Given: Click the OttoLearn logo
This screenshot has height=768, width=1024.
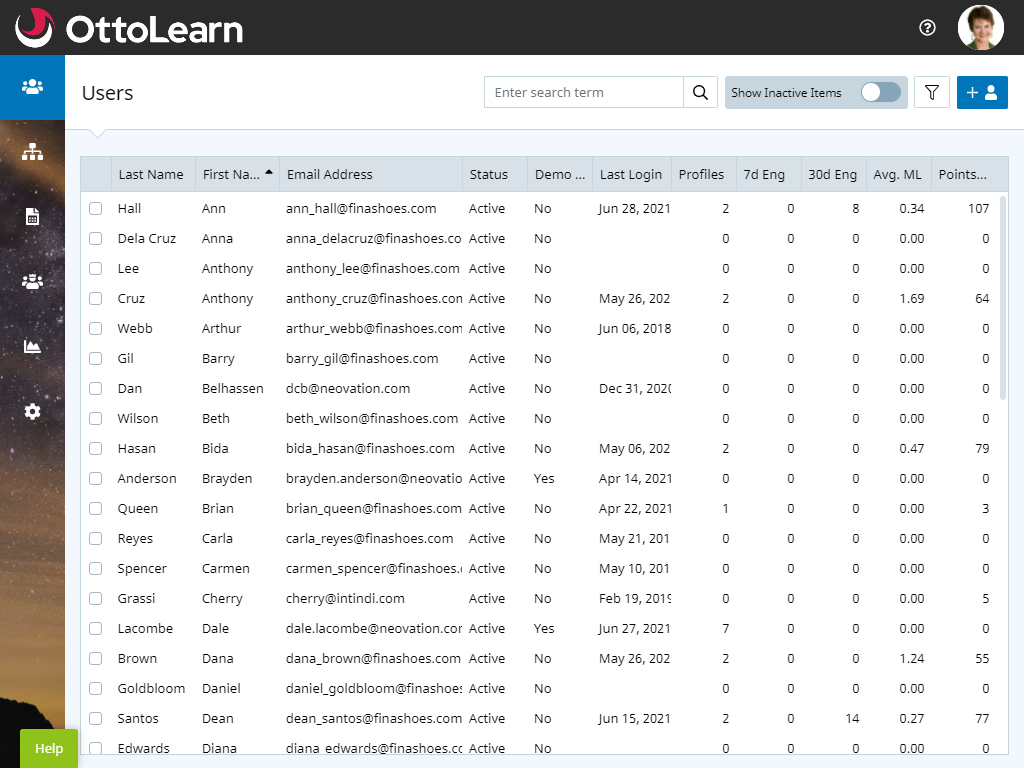Looking at the screenshot, I should [x=129, y=28].
